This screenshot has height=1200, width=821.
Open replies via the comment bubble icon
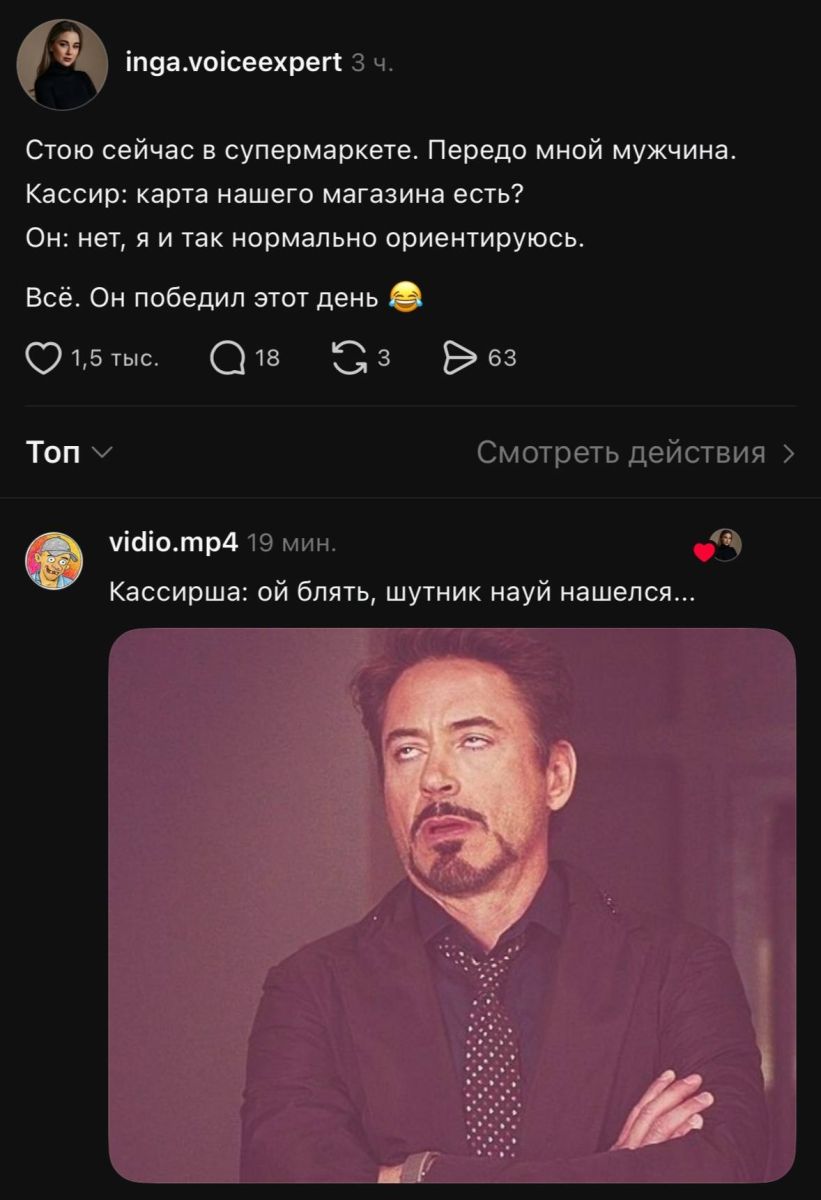[x=228, y=358]
